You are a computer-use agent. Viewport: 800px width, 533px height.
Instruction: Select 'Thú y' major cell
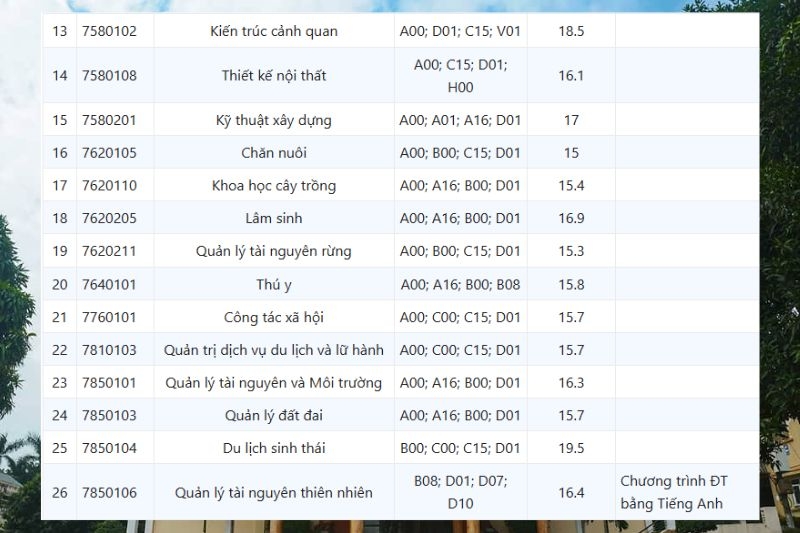[274, 285]
